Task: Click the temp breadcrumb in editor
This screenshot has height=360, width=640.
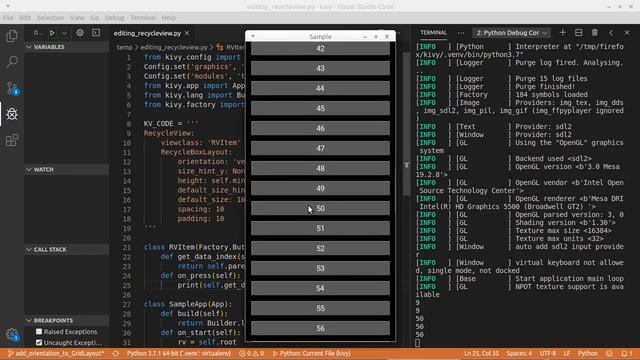Action: click(124, 47)
